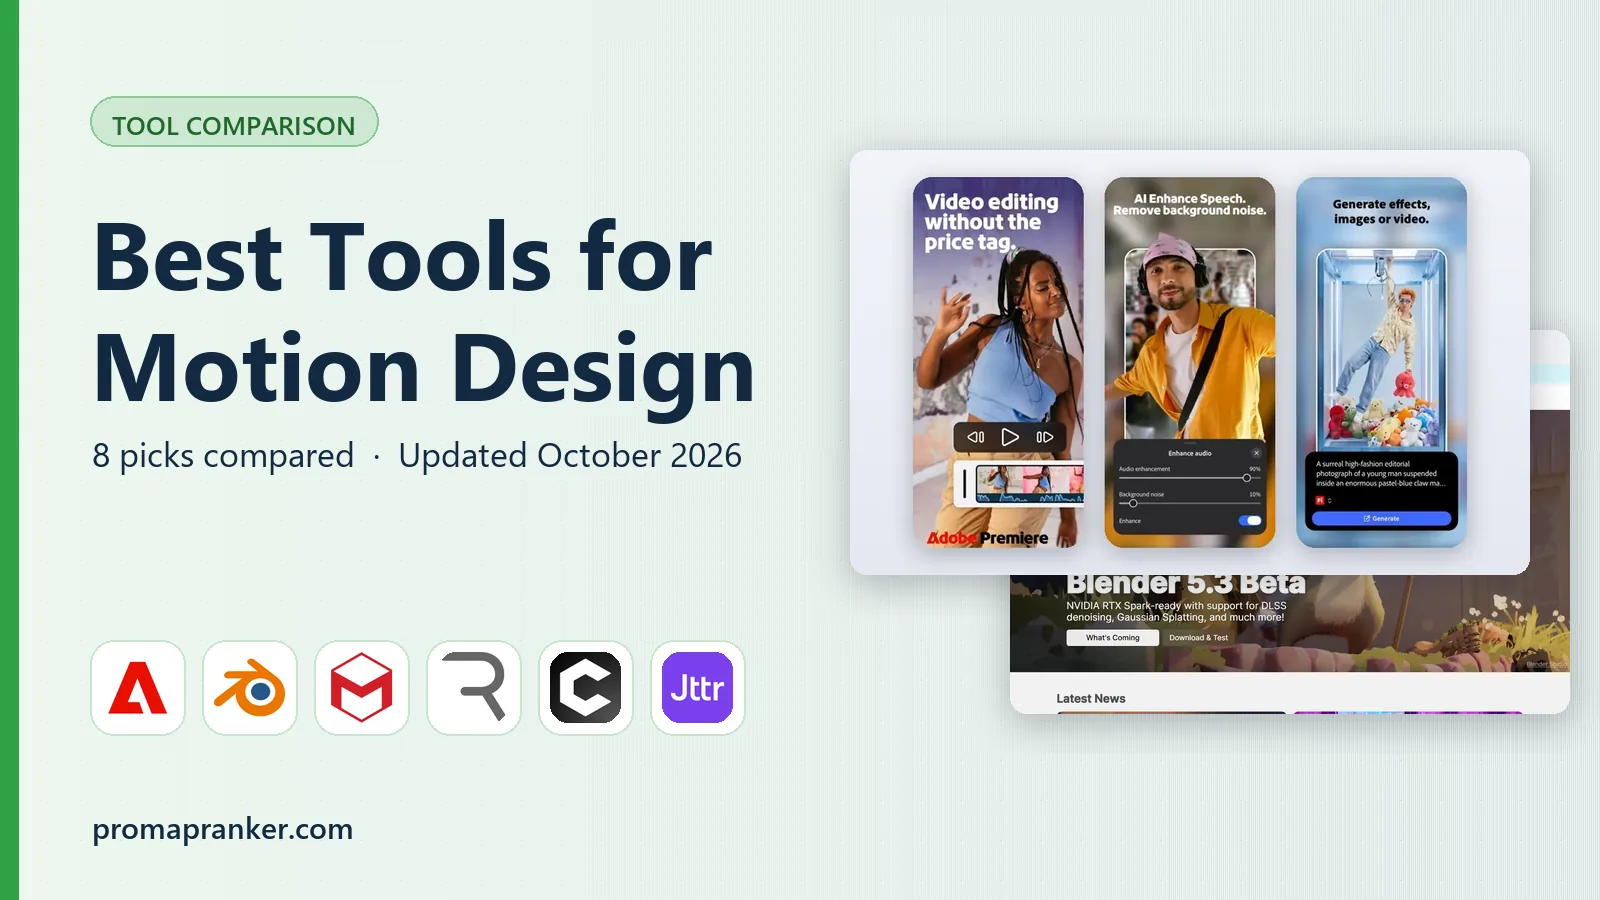
Task: Click the black C-shaped logo icon
Action: [586, 688]
